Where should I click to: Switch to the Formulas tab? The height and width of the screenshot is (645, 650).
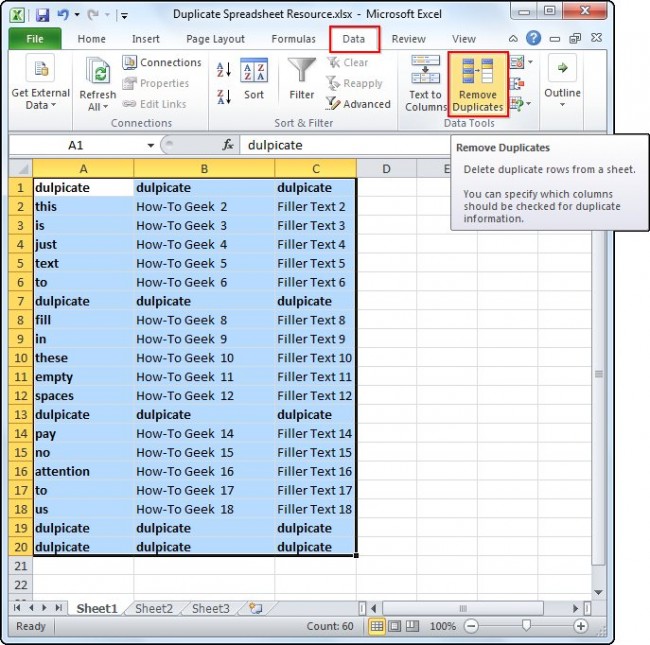(x=293, y=39)
